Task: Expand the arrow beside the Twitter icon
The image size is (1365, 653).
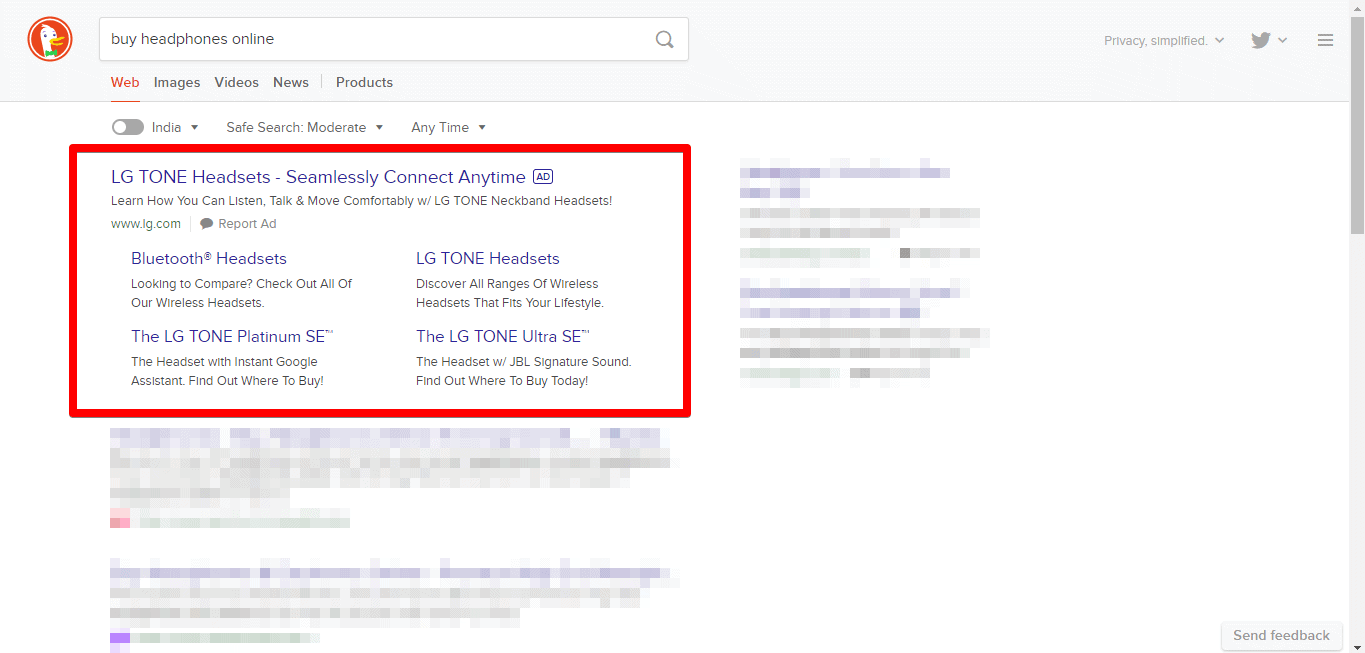Action: tap(1283, 40)
